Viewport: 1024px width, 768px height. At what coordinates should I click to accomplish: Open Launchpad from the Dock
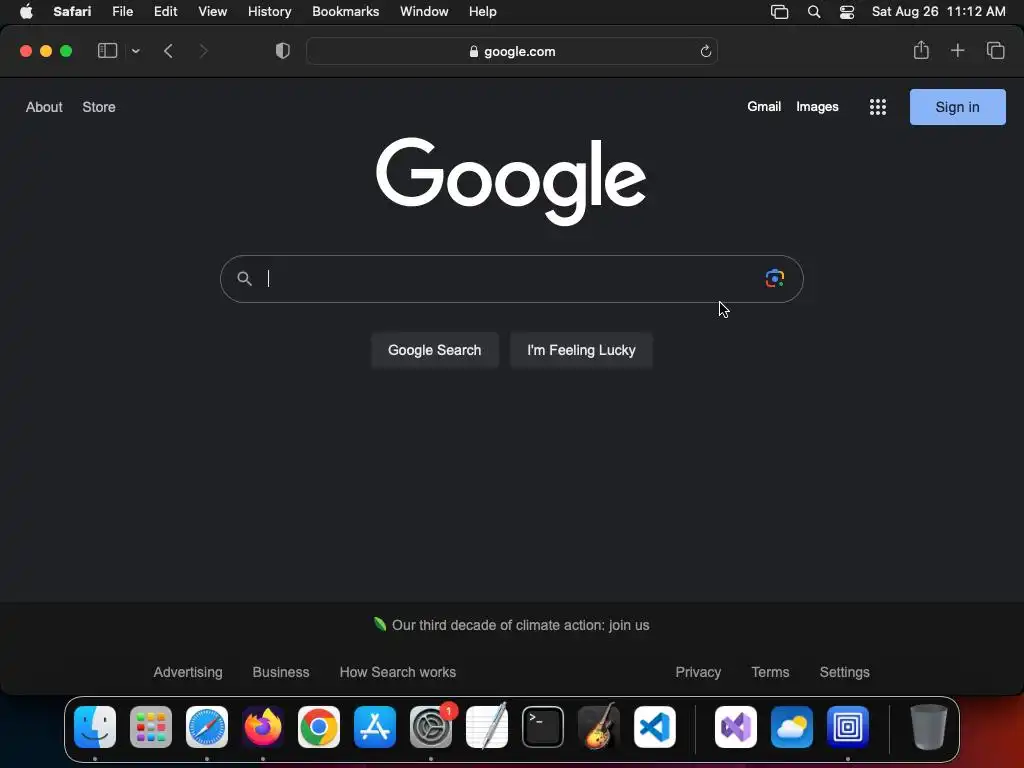[x=151, y=727]
